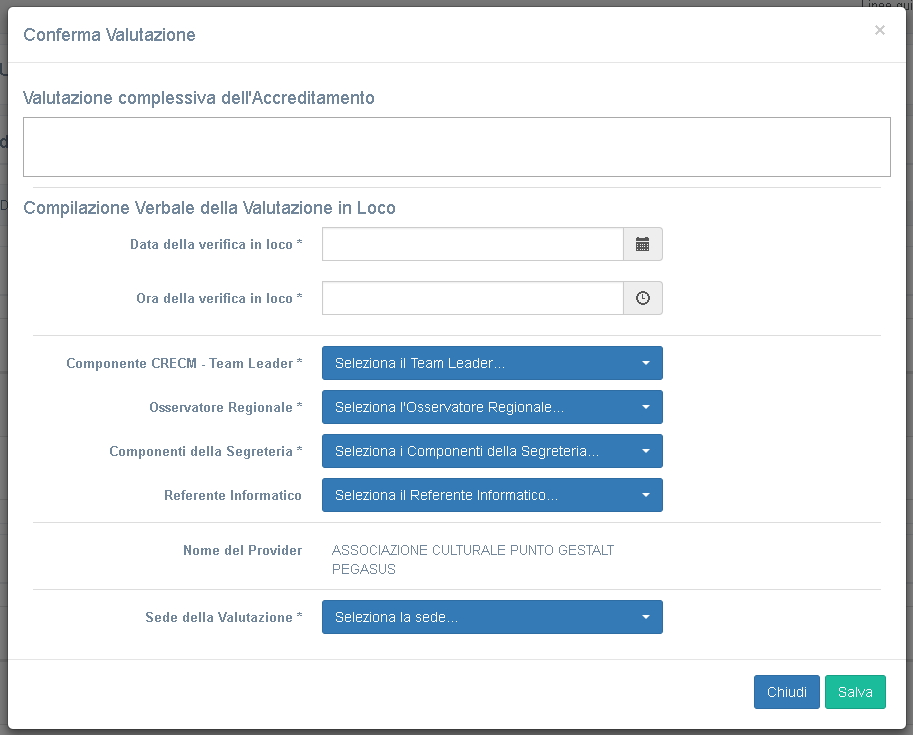
Task: Click the Osservatore Regionale label
Action: [x=226, y=407]
